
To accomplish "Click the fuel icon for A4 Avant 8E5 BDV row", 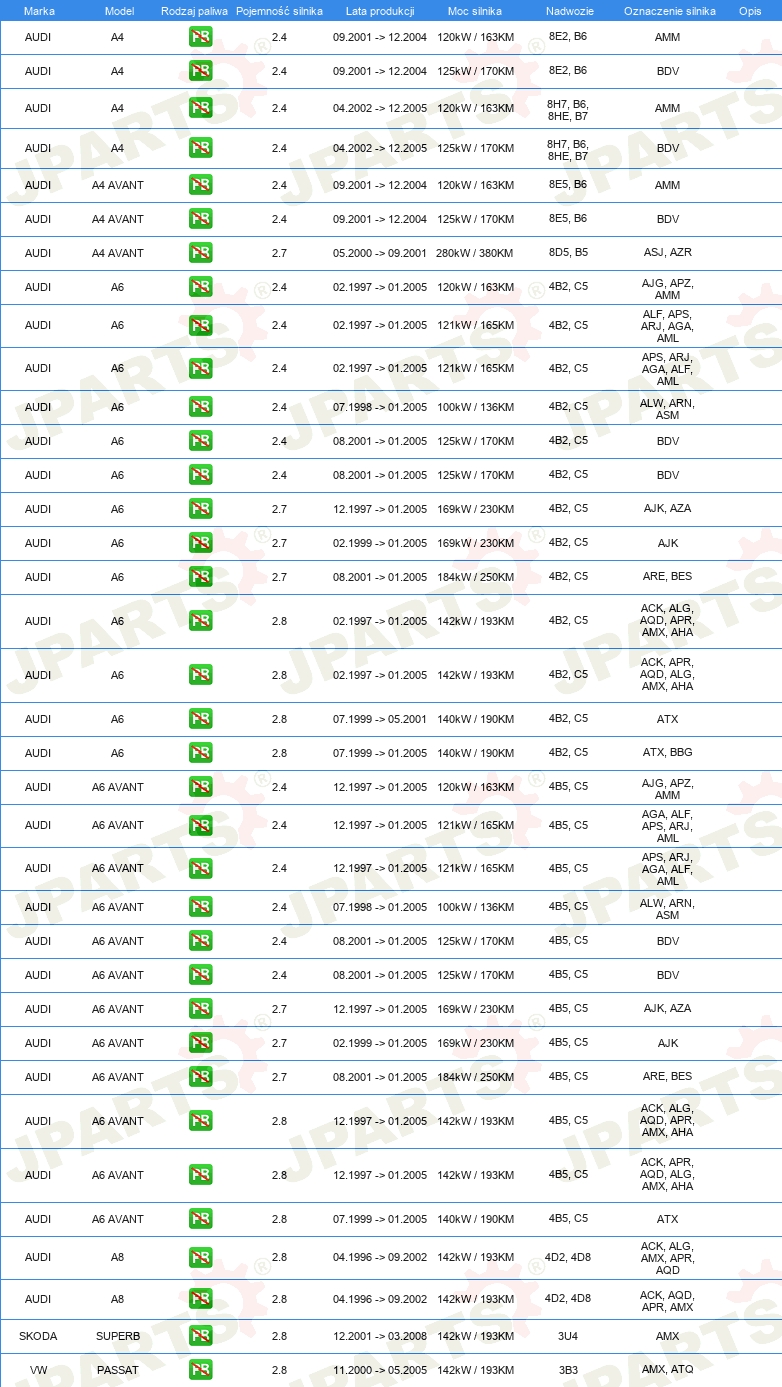I will [x=201, y=219].
